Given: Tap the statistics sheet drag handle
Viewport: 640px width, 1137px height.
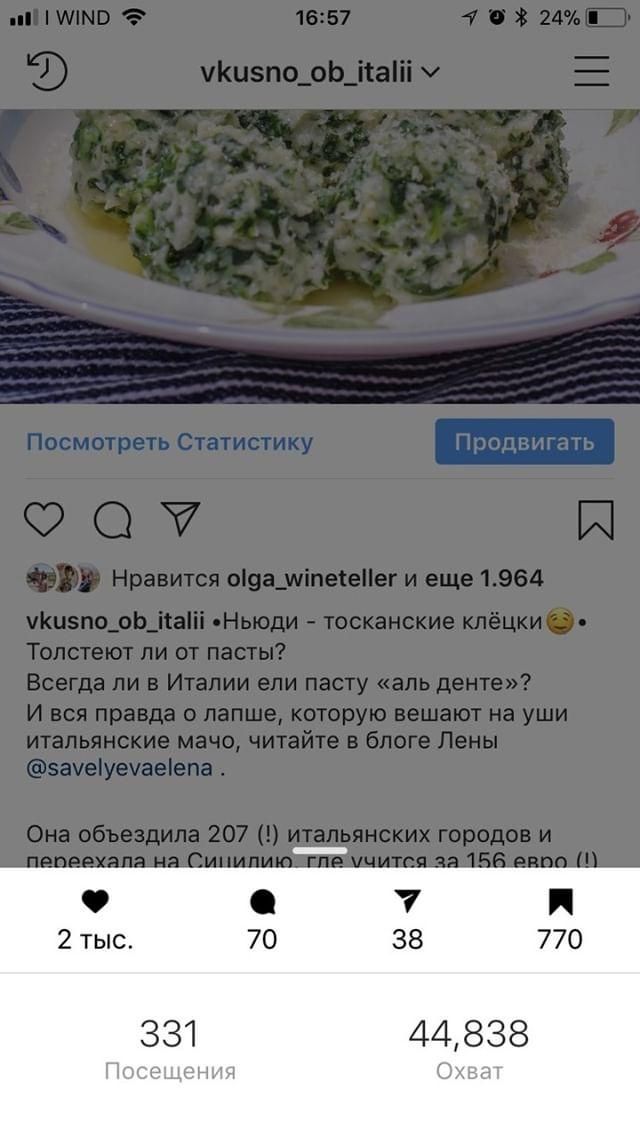Looking at the screenshot, I should 320,851.
